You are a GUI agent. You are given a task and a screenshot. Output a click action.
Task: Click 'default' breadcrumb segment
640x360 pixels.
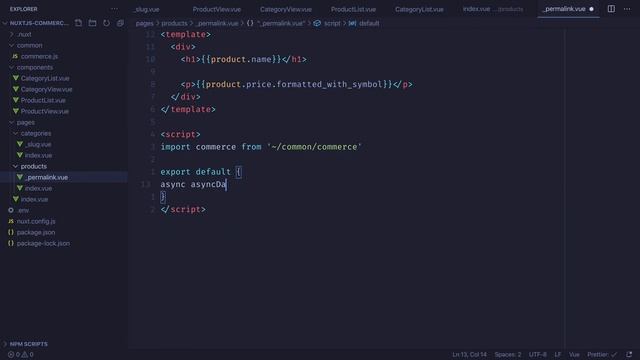tap(369, 23)
